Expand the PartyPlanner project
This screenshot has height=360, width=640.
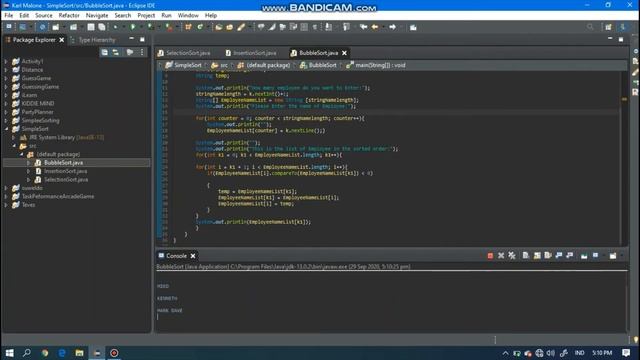[6, 112]
